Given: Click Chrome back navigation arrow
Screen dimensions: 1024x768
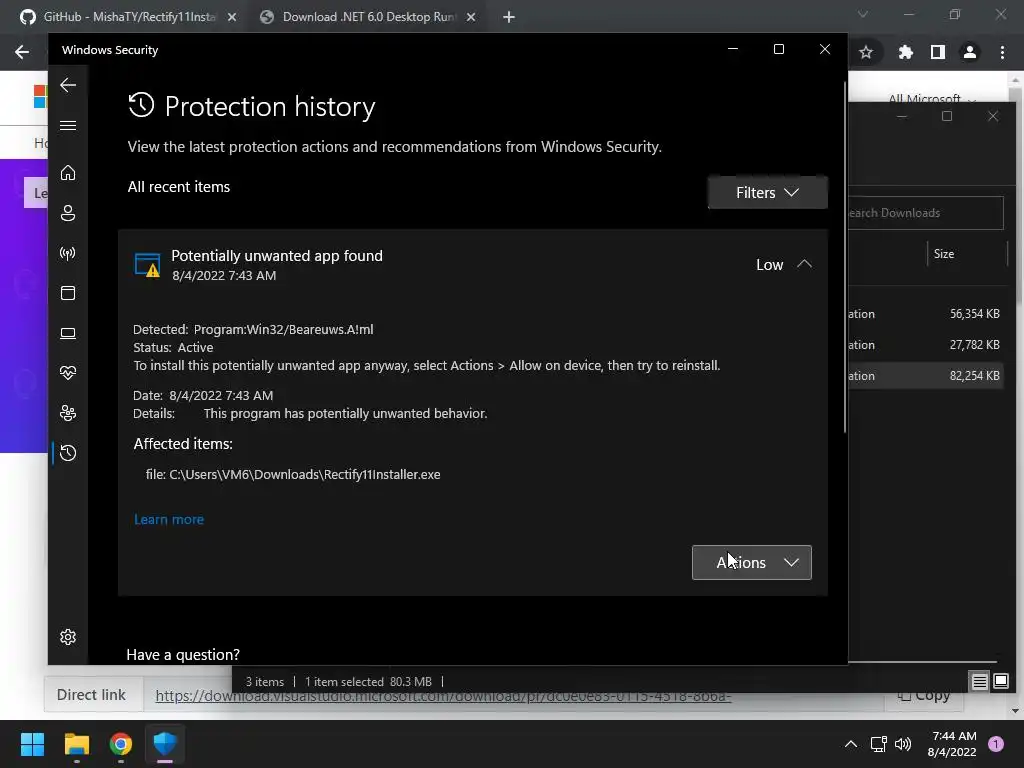Looking at the screenshot, I should (x=22, y=52).
